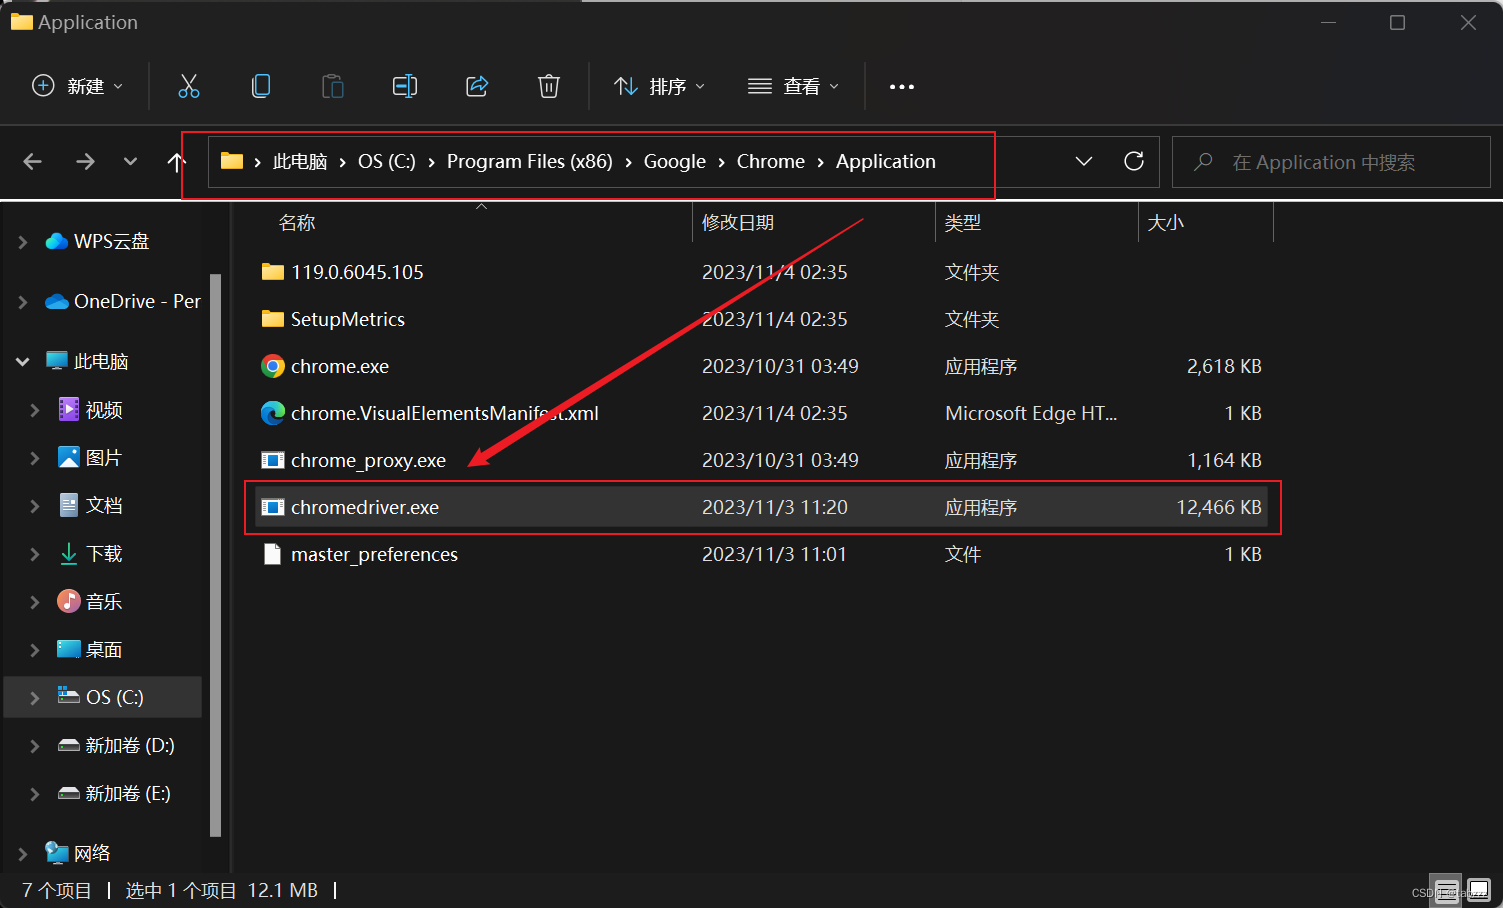Viewport: 1503px width, 908px height.
Task: Expand the WPS云盘 tree node
Action: (23, 241)
